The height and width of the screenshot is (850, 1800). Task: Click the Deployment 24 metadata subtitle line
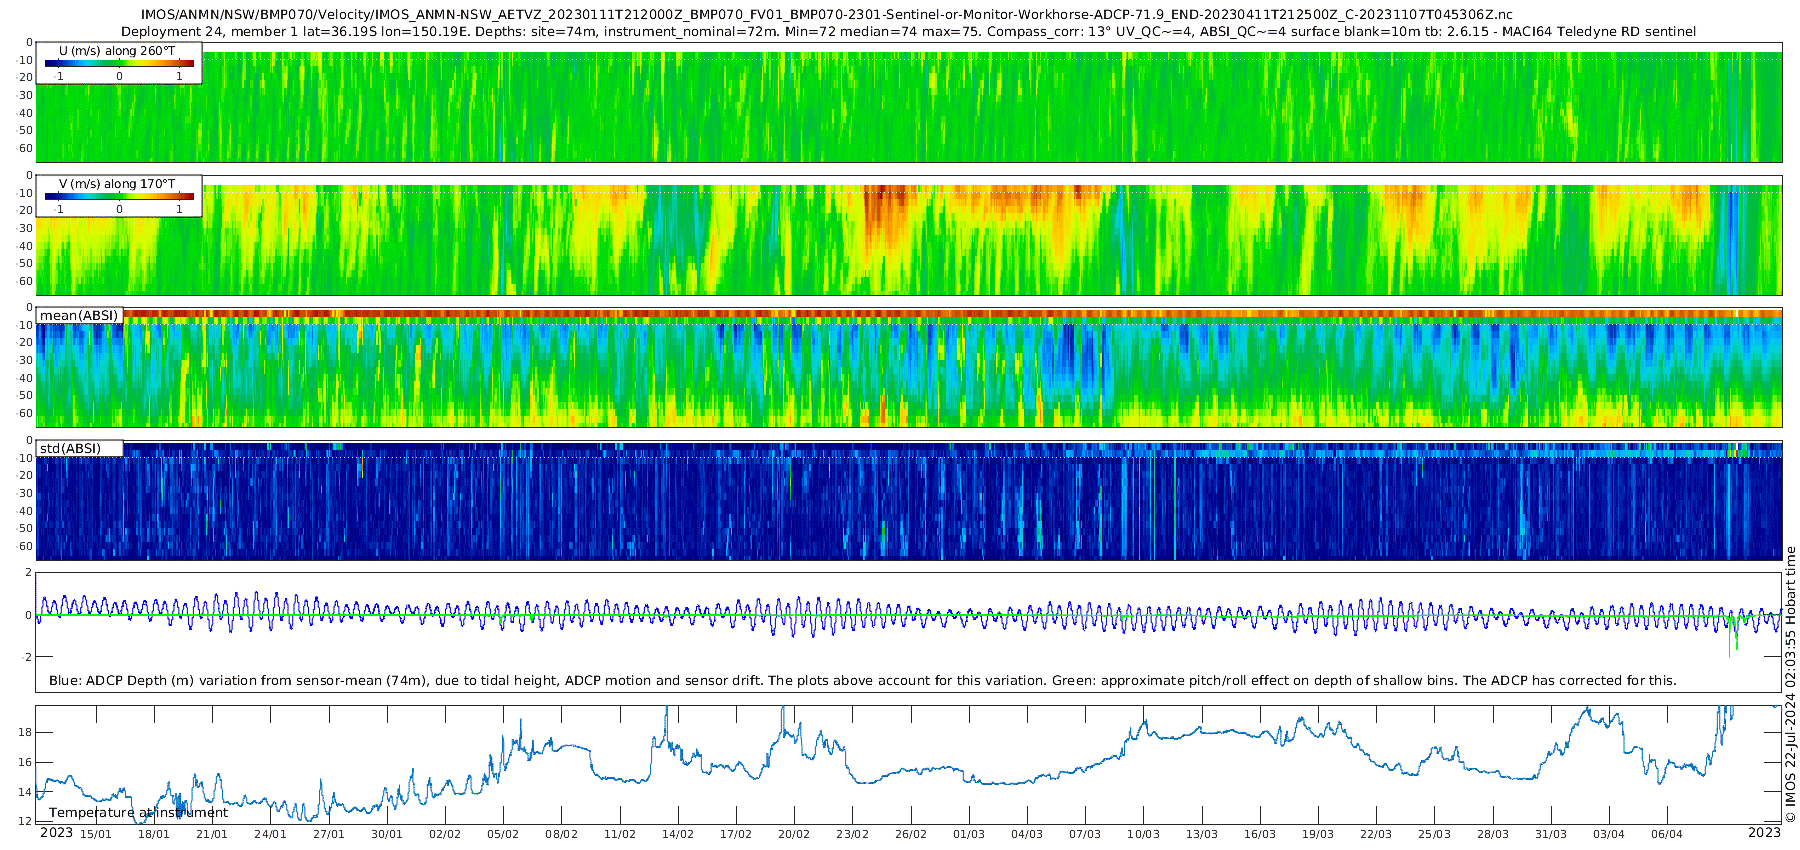point(908,31)
